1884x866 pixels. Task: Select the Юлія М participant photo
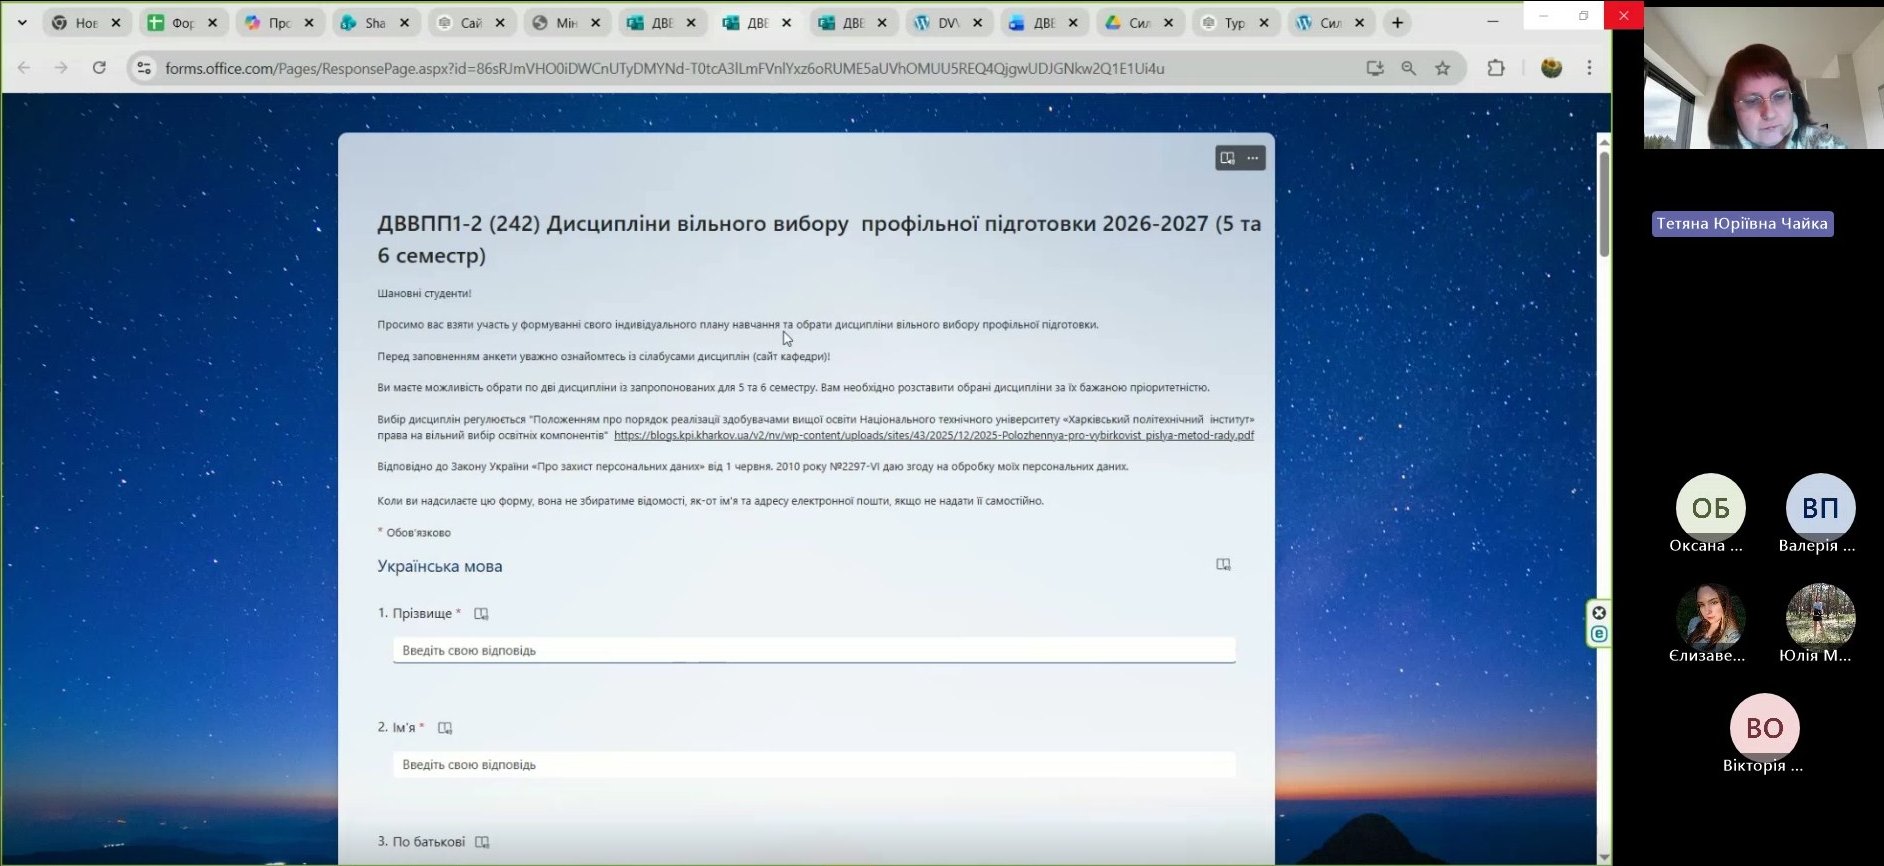click(x=1820, y=616)
